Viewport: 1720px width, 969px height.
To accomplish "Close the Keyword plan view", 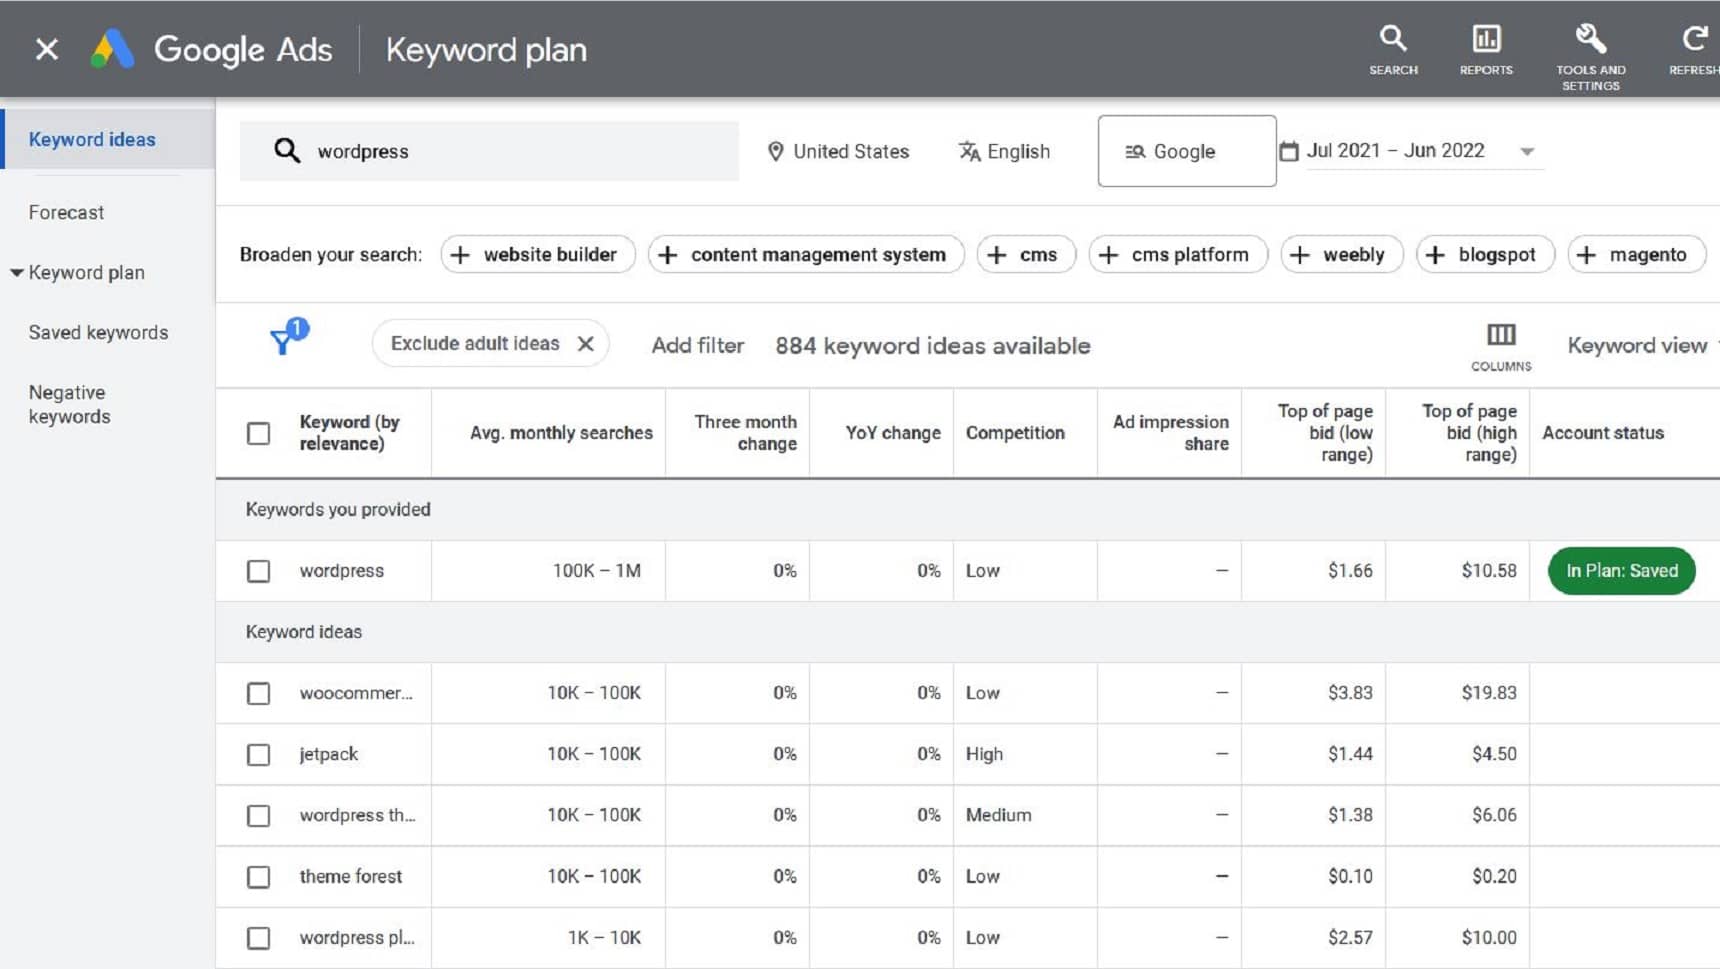I will 47,49.
